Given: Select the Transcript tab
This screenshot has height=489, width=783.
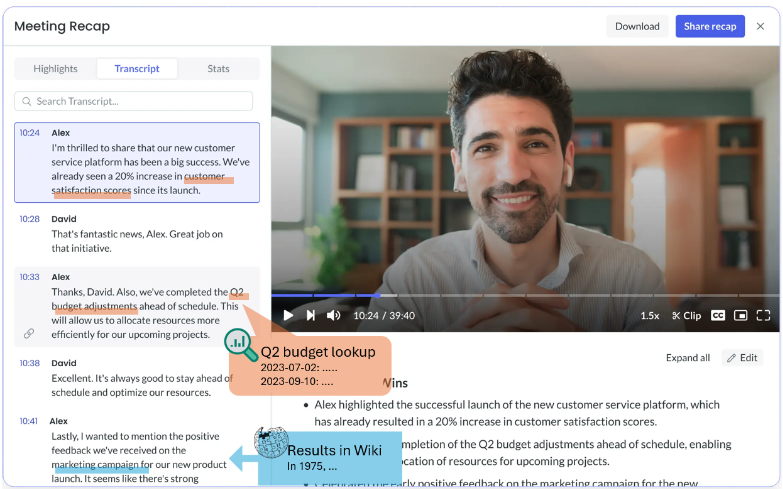Looking at the screenshot, I should 137,68.
